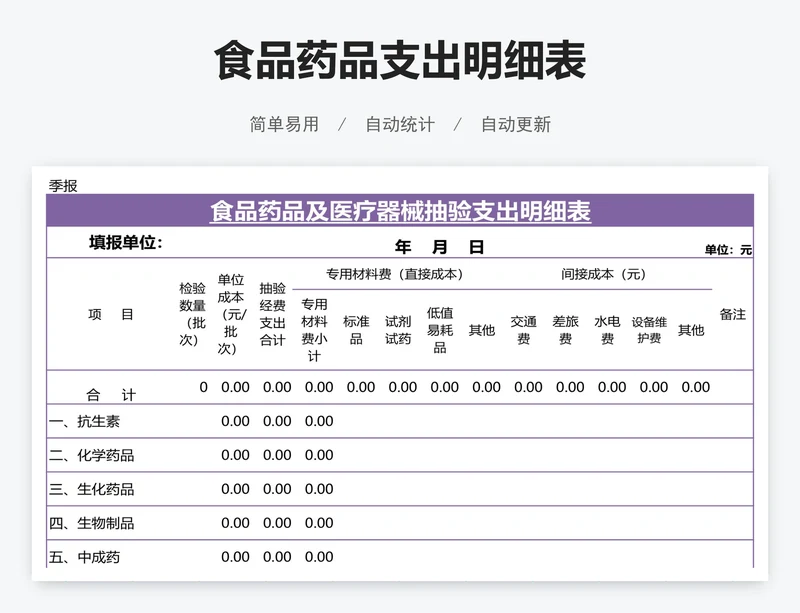Select the 检验数量(批次) column header
This screenshot has width=800, height=613.
coord(192,314)
